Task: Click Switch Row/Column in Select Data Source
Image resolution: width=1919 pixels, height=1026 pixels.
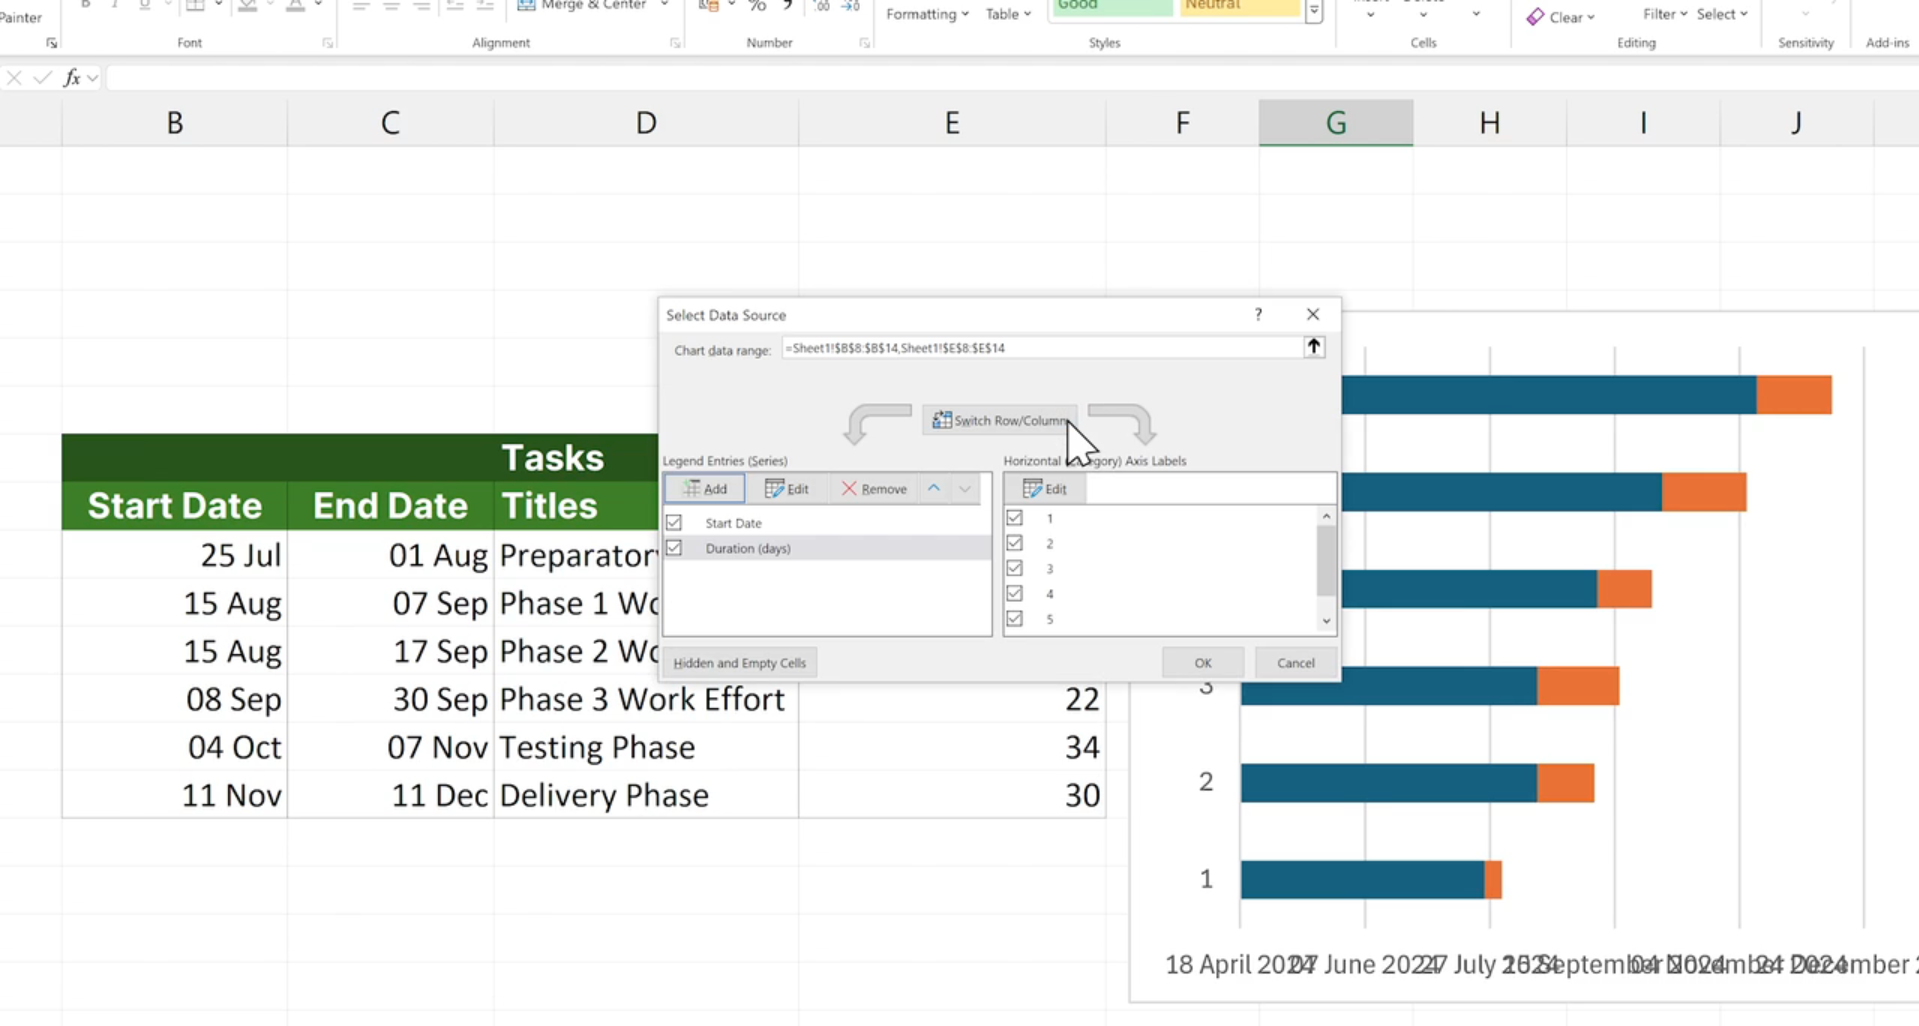Action: [1000, 421]
